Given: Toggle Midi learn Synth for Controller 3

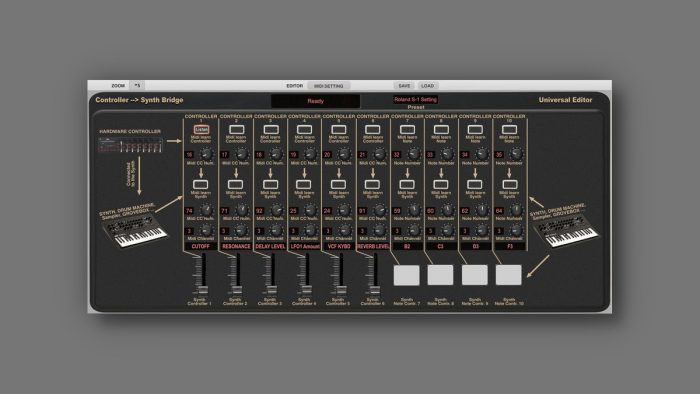Looking at the screenshot, I should pyautogui.click(x=271, y=184).
